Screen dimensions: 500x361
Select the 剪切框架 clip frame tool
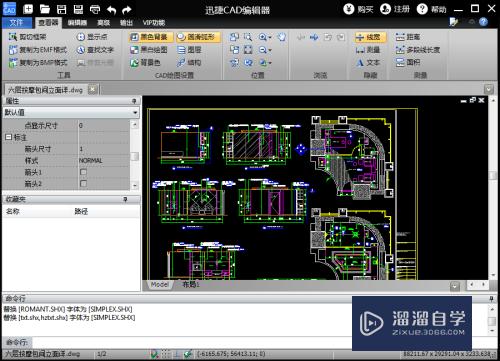click(x=28, y=37)
